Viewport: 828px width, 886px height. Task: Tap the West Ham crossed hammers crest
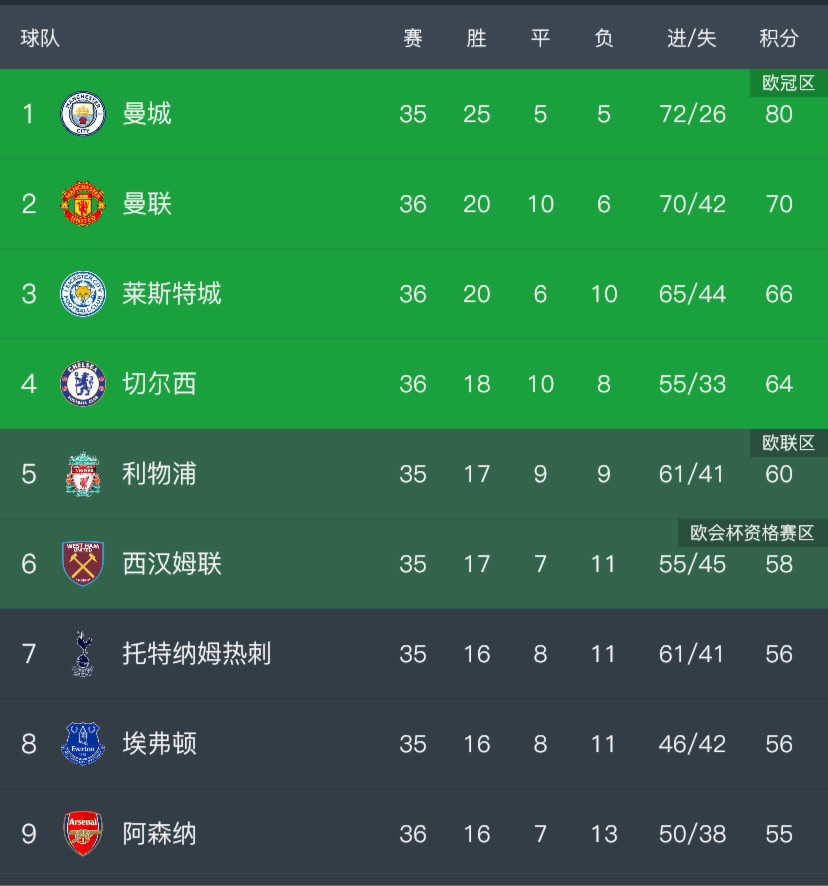83,563
